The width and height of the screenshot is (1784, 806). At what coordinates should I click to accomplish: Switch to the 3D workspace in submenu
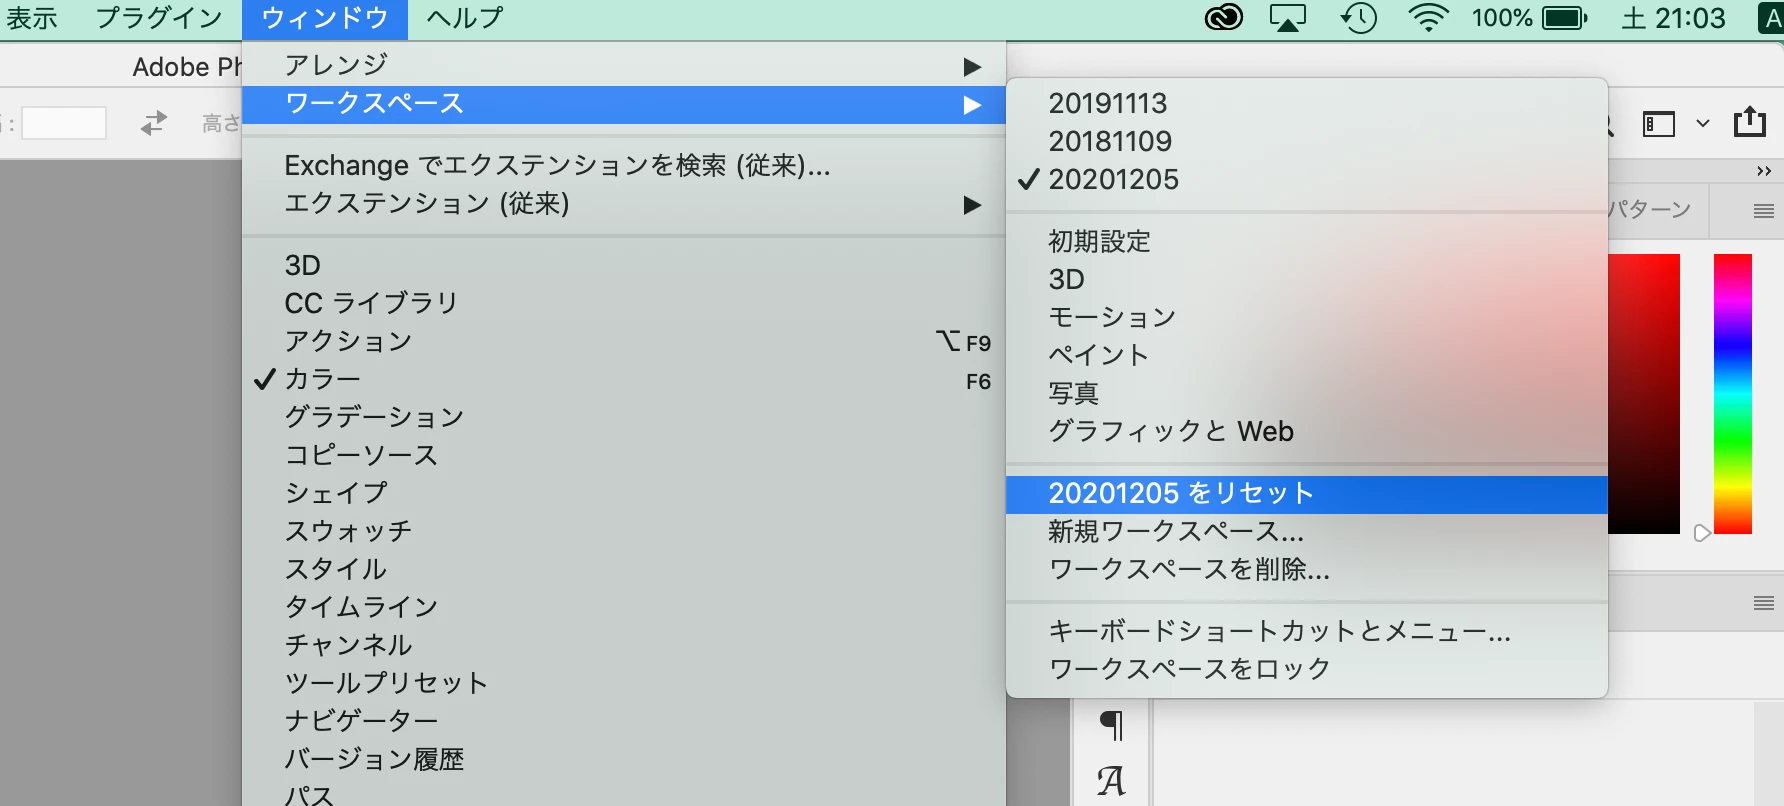[1307, 280]
